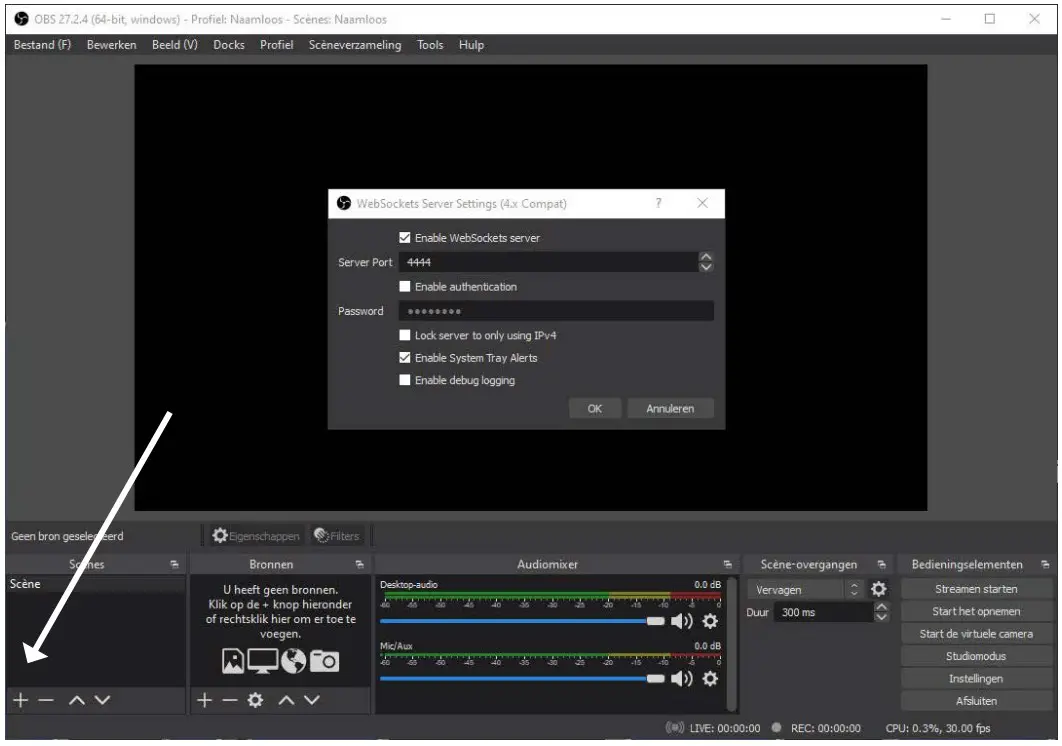Screen dimensions: 1062x746
Task: Click the image source icon in Bronnen
Action: 233,661
